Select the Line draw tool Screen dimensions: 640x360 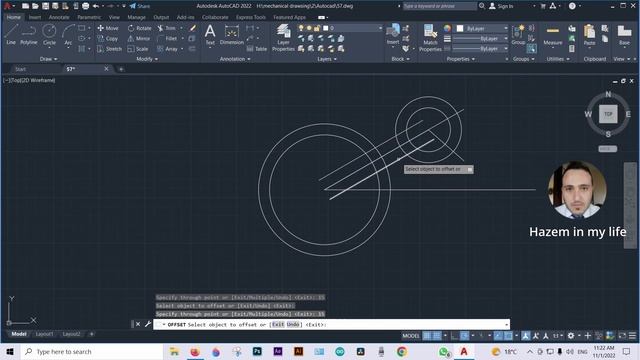(x=11, y=34)
